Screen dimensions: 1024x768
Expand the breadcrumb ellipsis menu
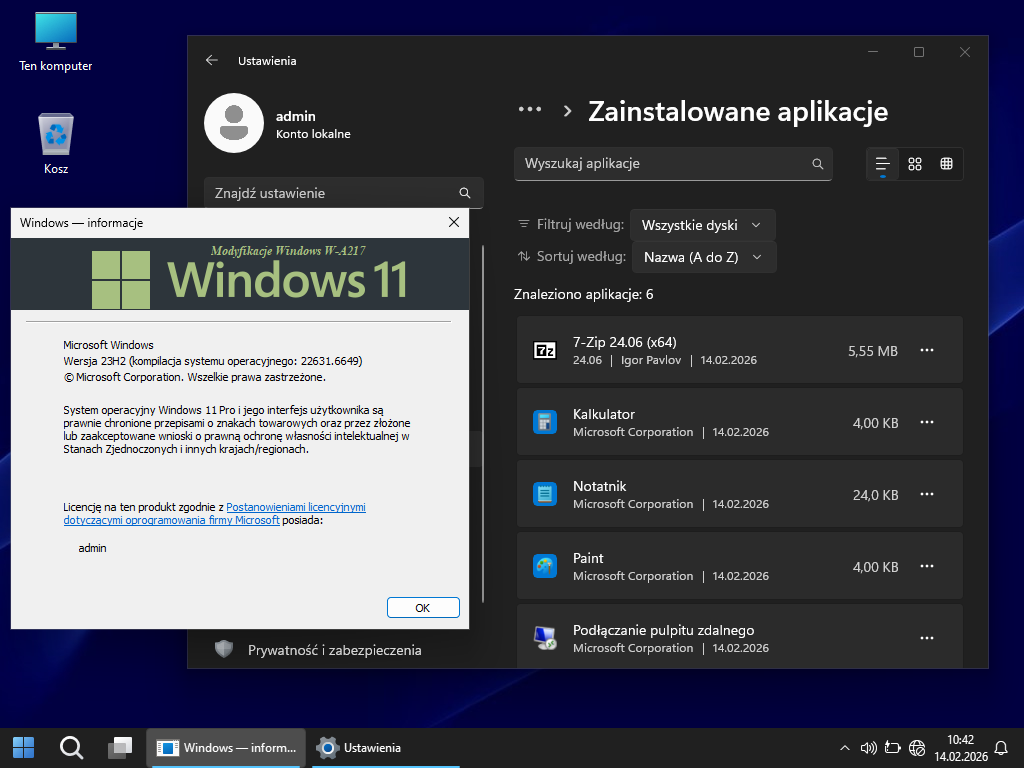pyautogui.click(x=529, y=110)
